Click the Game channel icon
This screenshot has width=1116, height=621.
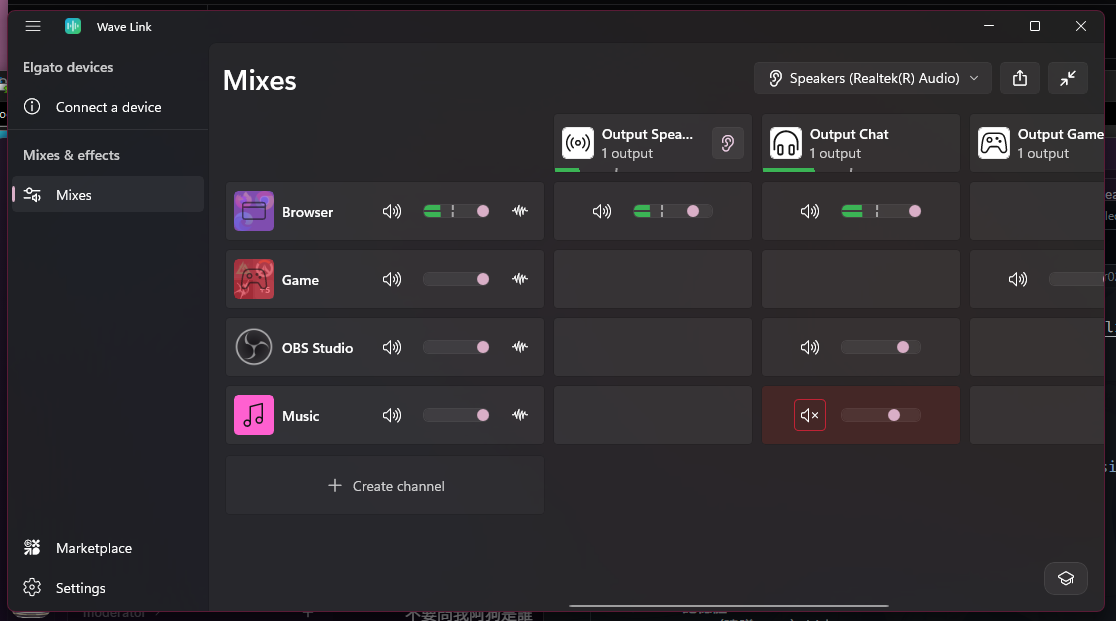tap(253, 279)
